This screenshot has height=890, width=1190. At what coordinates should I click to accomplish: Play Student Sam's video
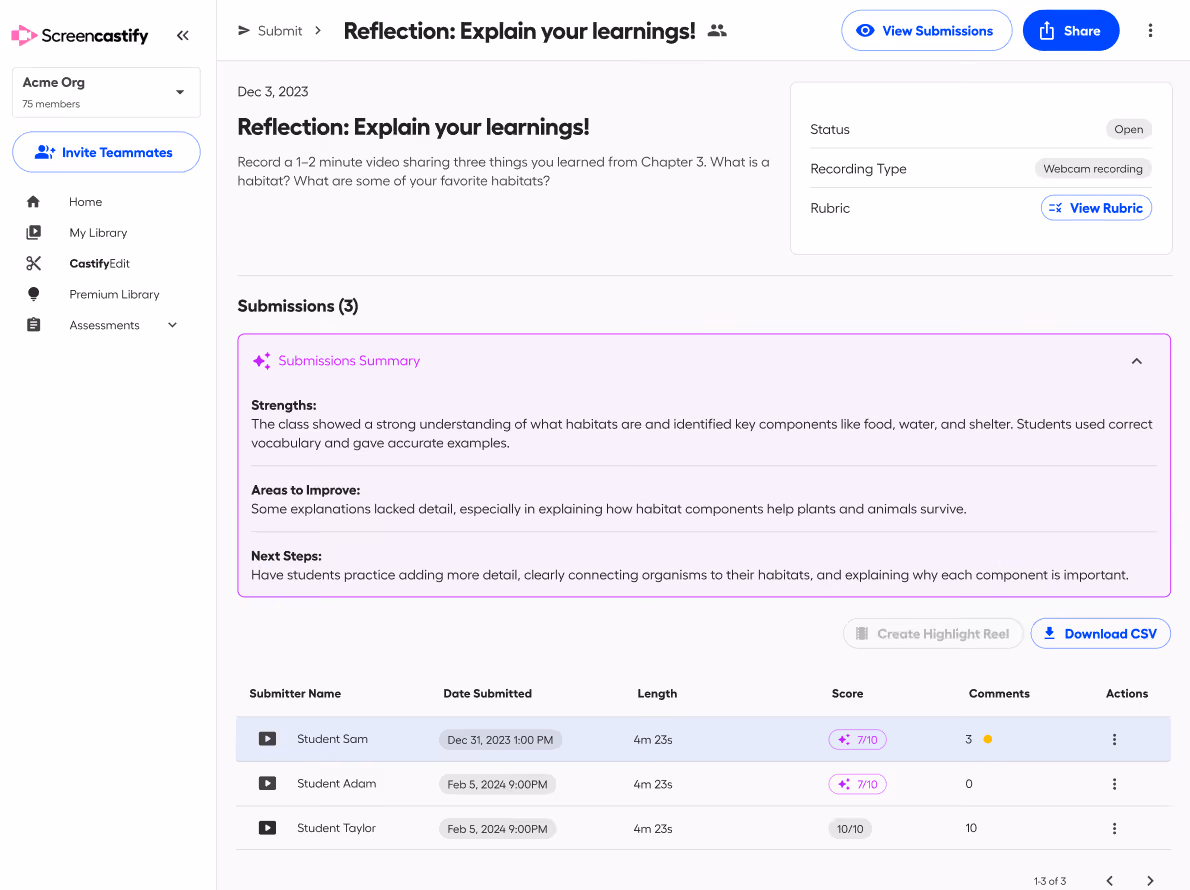point(267,739)
